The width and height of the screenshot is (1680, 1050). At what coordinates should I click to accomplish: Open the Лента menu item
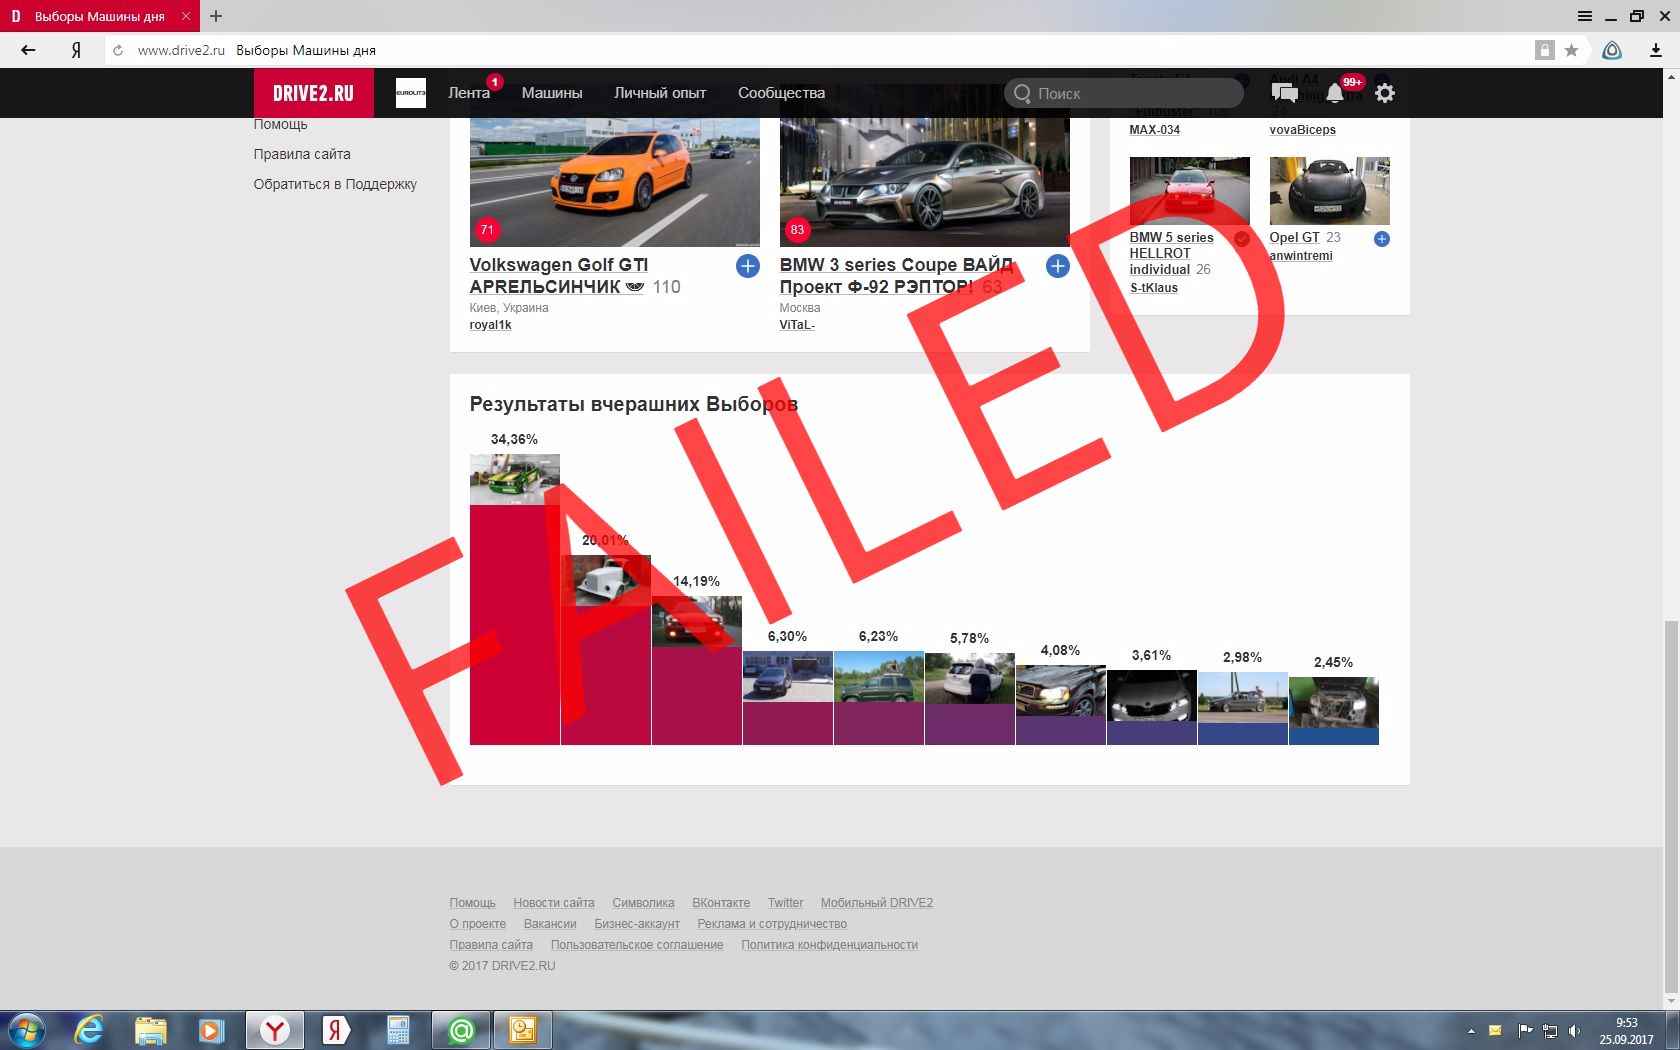tap(469, 93)
